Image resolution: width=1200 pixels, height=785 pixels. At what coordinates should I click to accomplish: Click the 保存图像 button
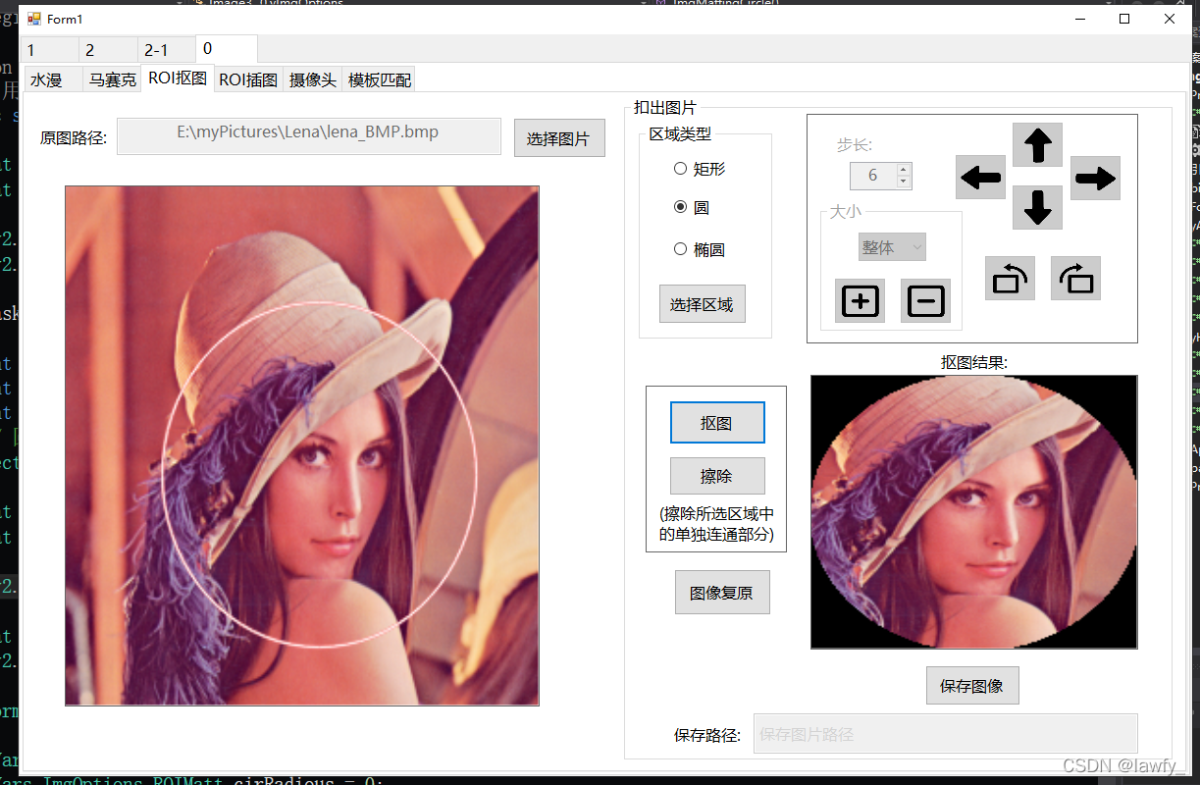tap(972, 686)
